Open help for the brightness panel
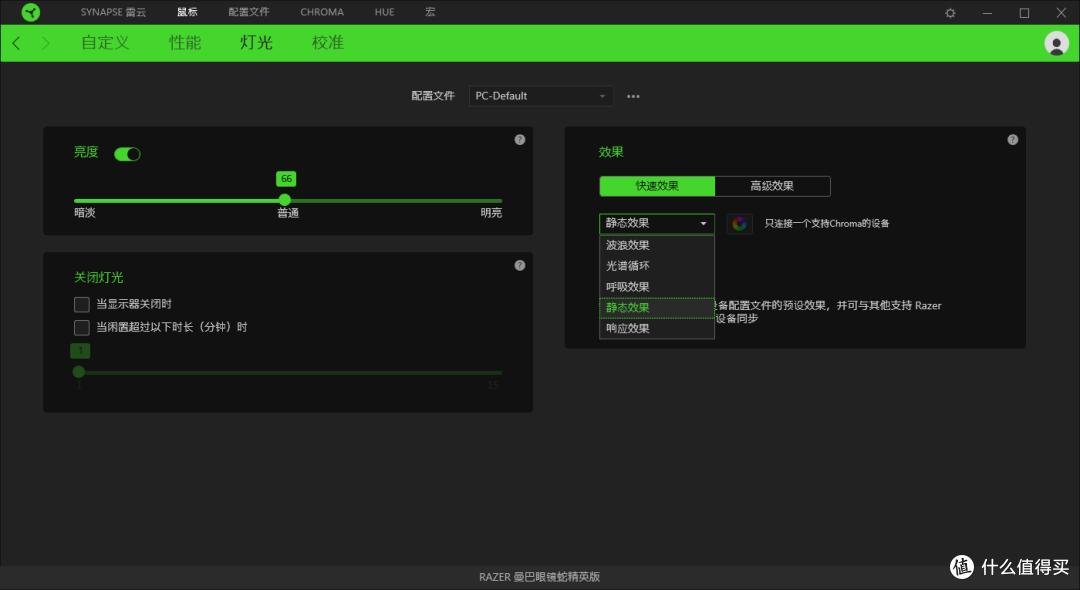 [x=519, y=140]
